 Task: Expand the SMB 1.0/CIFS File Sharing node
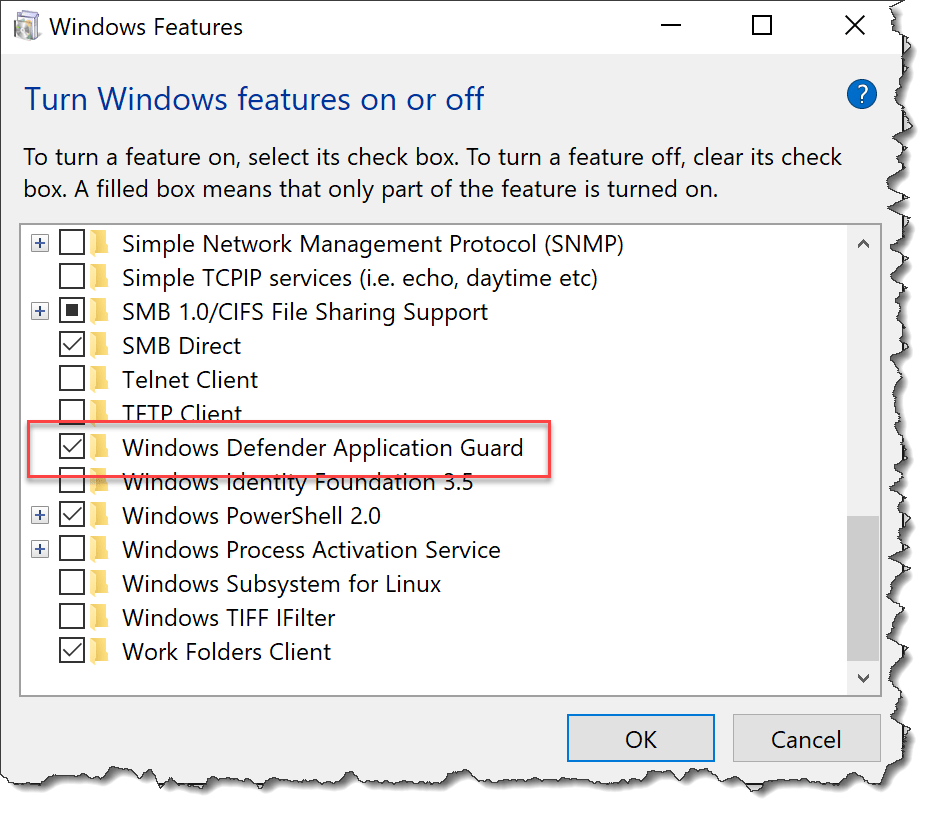coord(40,311)
